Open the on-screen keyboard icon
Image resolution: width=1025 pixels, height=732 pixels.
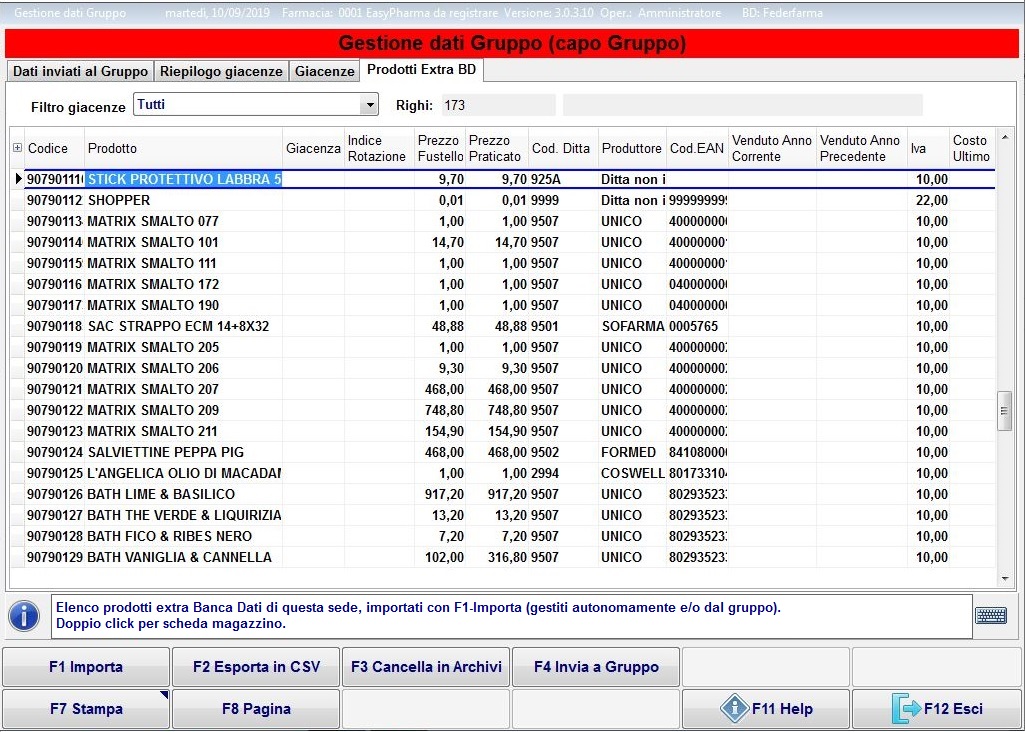tap(990, 616)
